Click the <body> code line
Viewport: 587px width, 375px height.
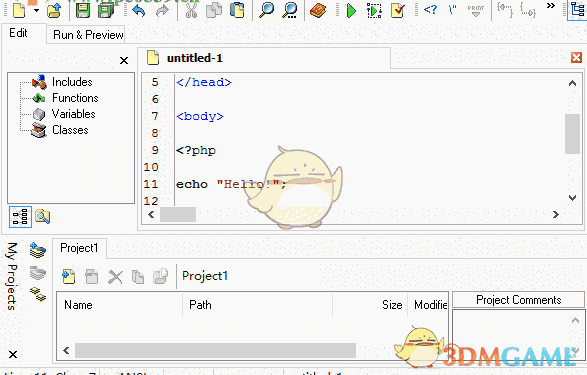pos(200,116)
